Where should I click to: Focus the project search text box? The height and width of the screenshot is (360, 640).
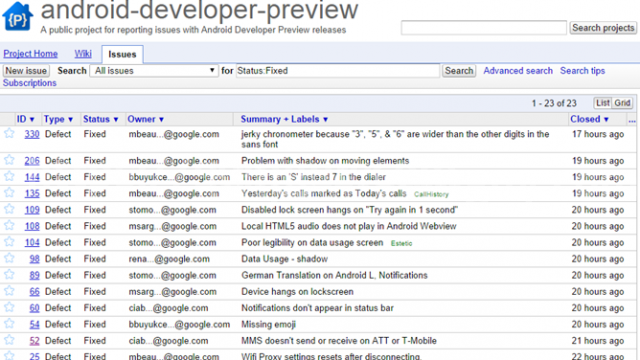tap(484, 28)
